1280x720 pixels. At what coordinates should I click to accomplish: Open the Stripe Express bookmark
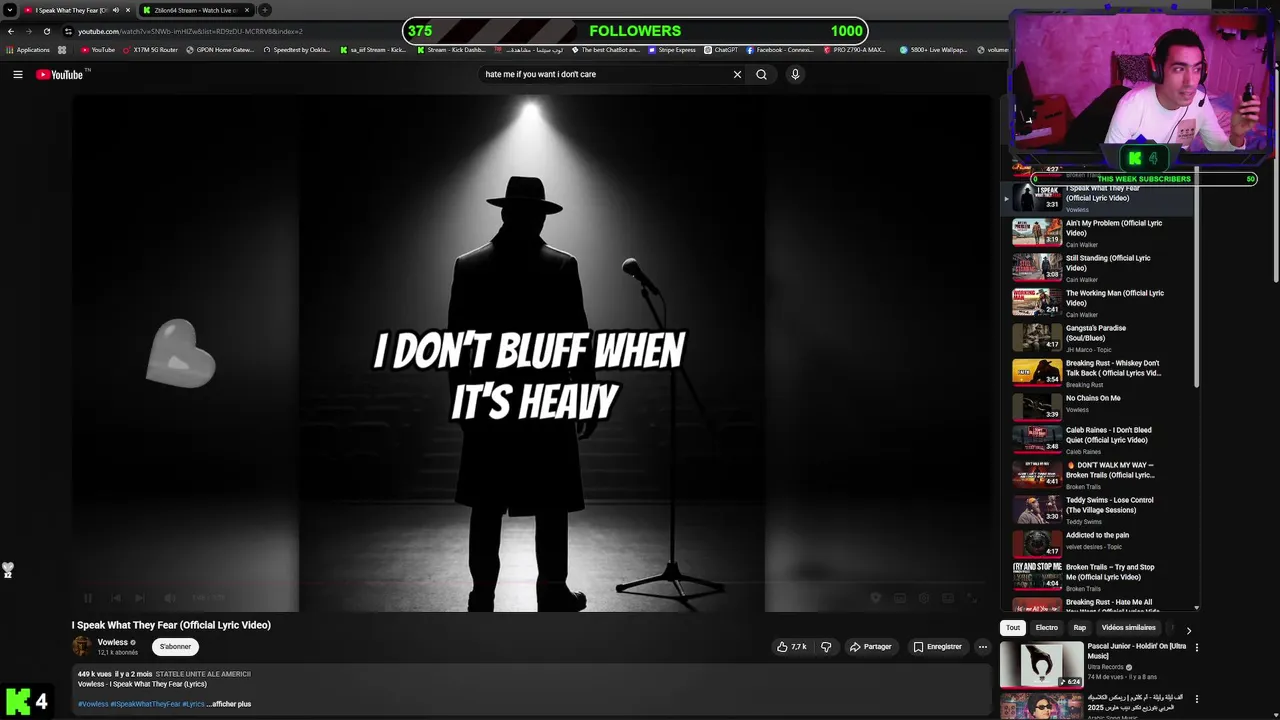[x=671, y=50]
